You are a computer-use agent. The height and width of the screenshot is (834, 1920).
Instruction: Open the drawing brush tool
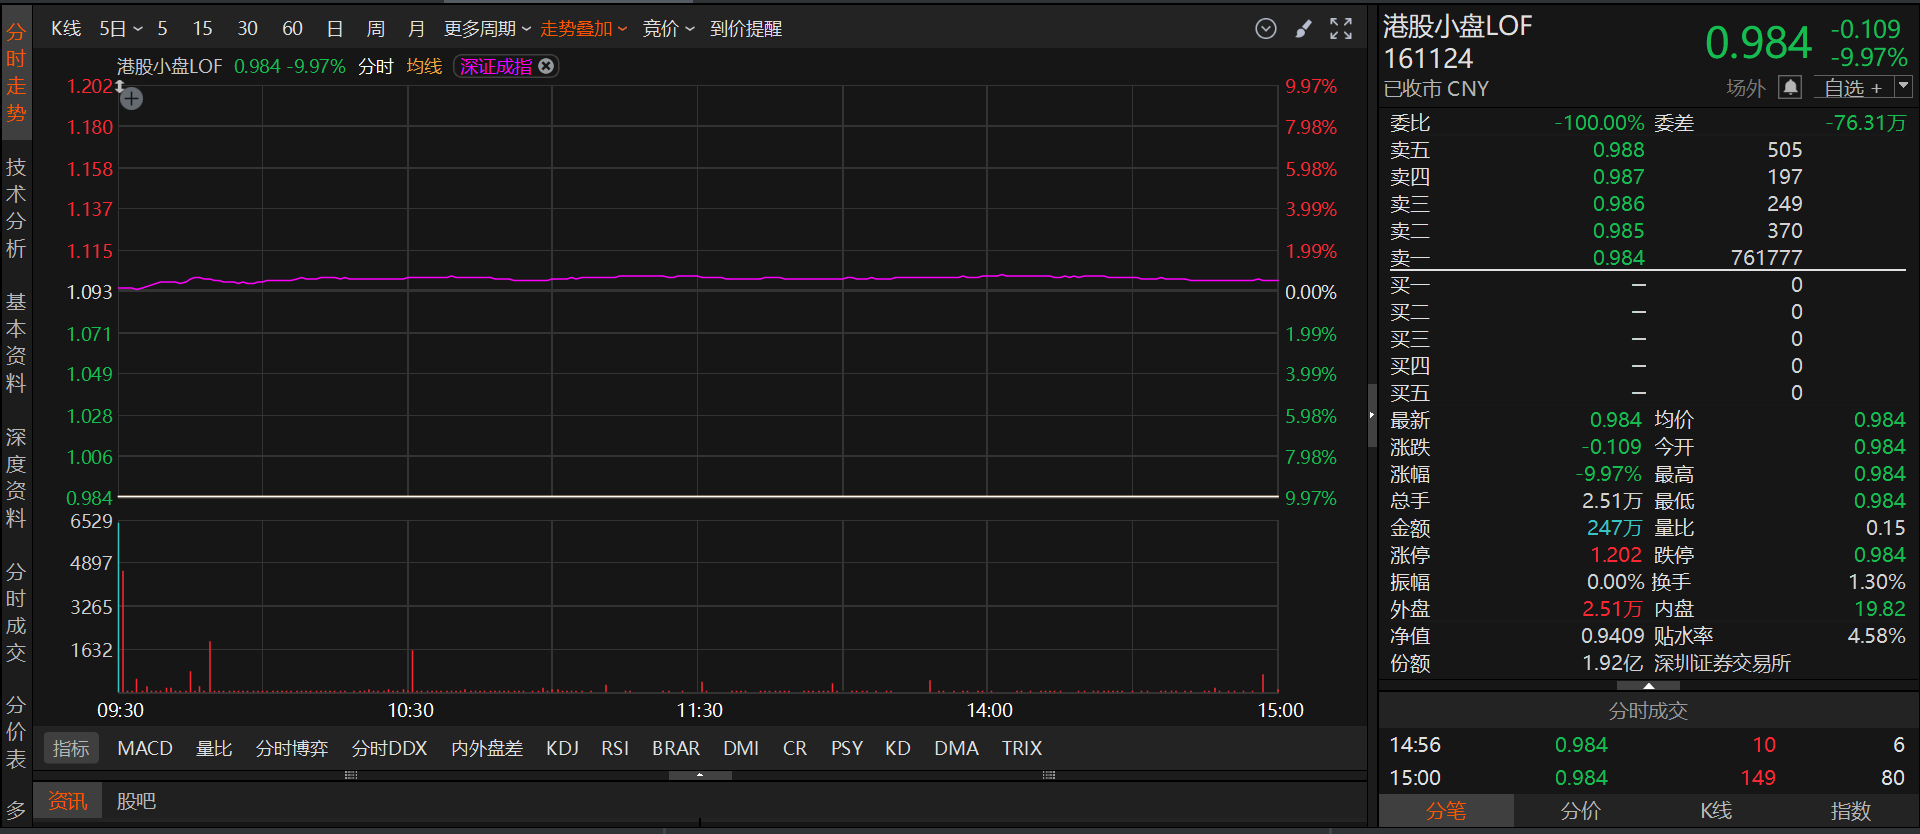point(1303,29)
